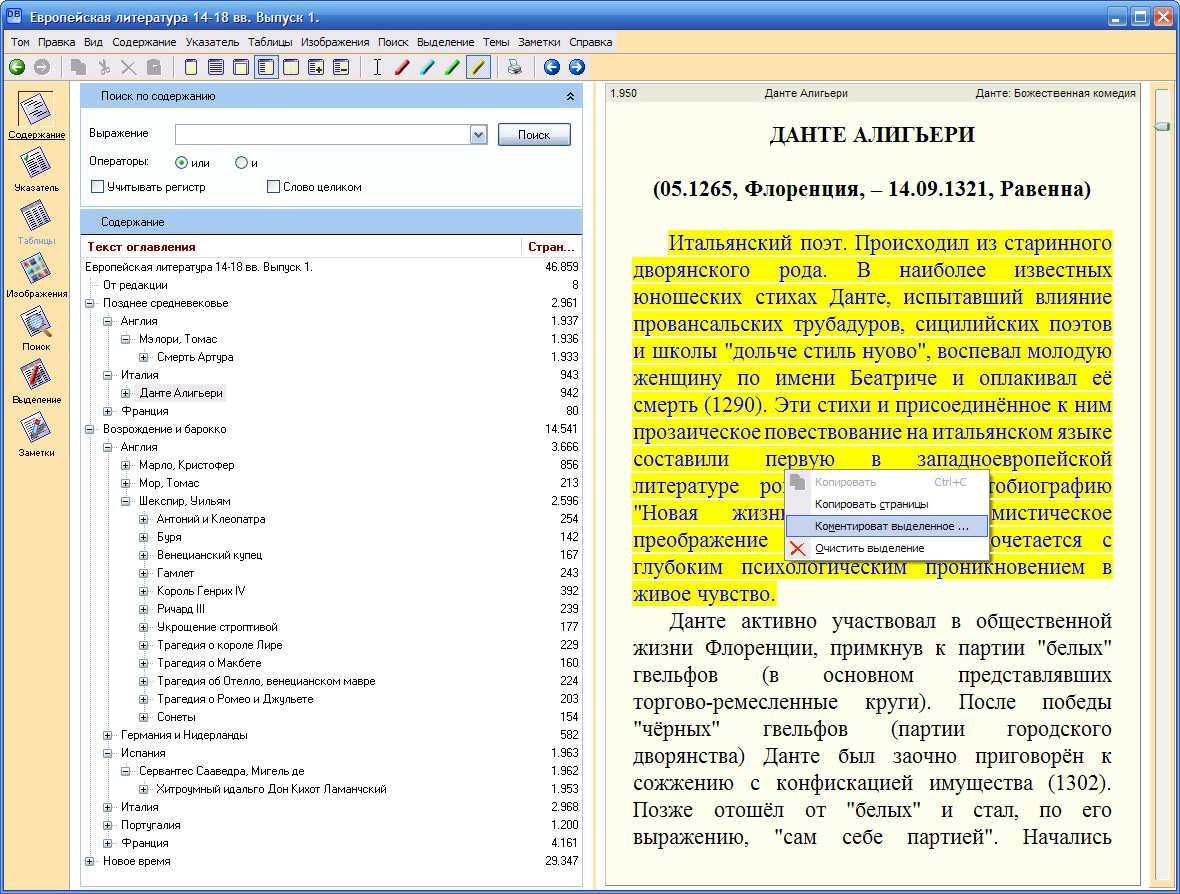Click the page-with-sidebar layout icon
The height and width of the screenshot is (894, 1180).
click(266, 68)
